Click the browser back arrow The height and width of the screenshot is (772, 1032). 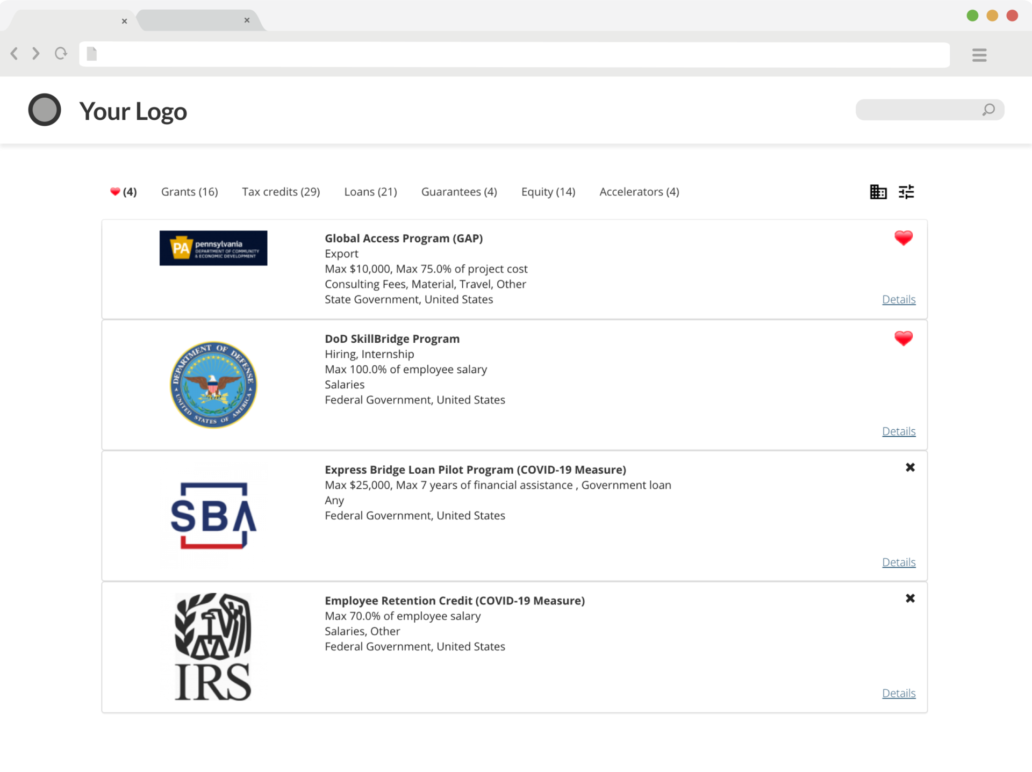click(13, 54)
